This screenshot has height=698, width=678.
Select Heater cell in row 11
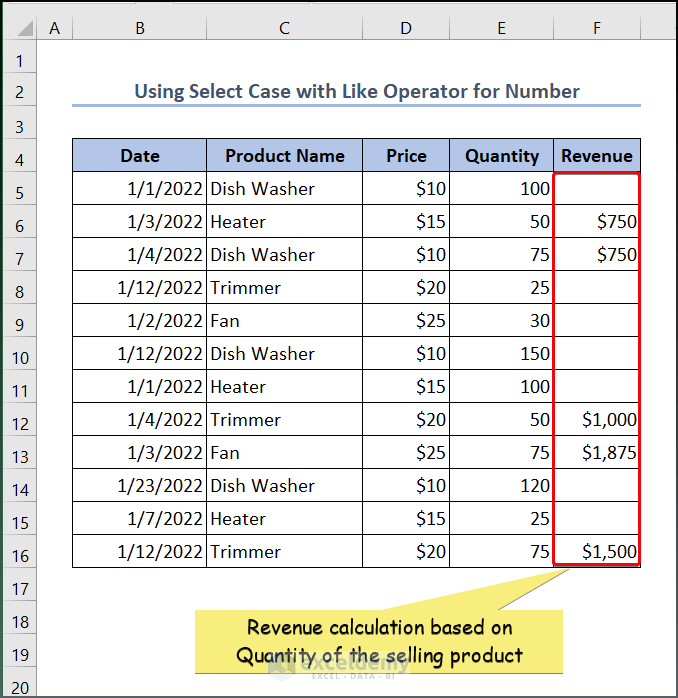284,386
